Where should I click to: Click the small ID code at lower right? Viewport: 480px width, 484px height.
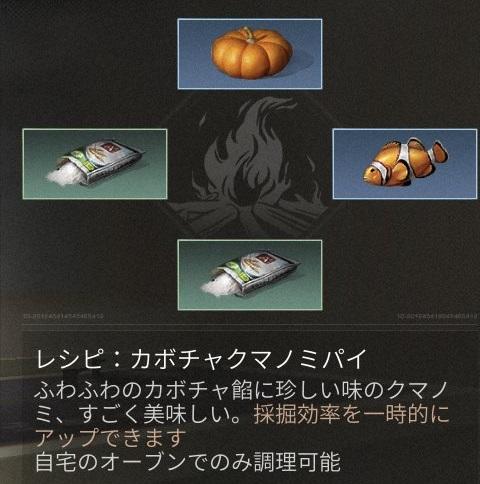[x=437, y=316]
